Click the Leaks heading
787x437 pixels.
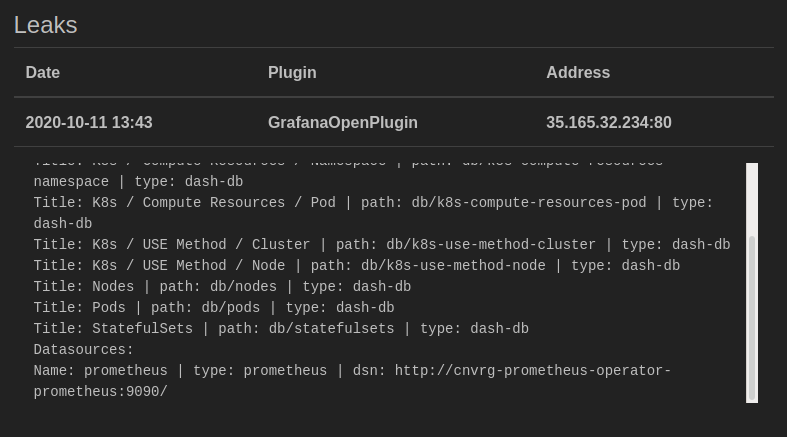pos(46,25)
